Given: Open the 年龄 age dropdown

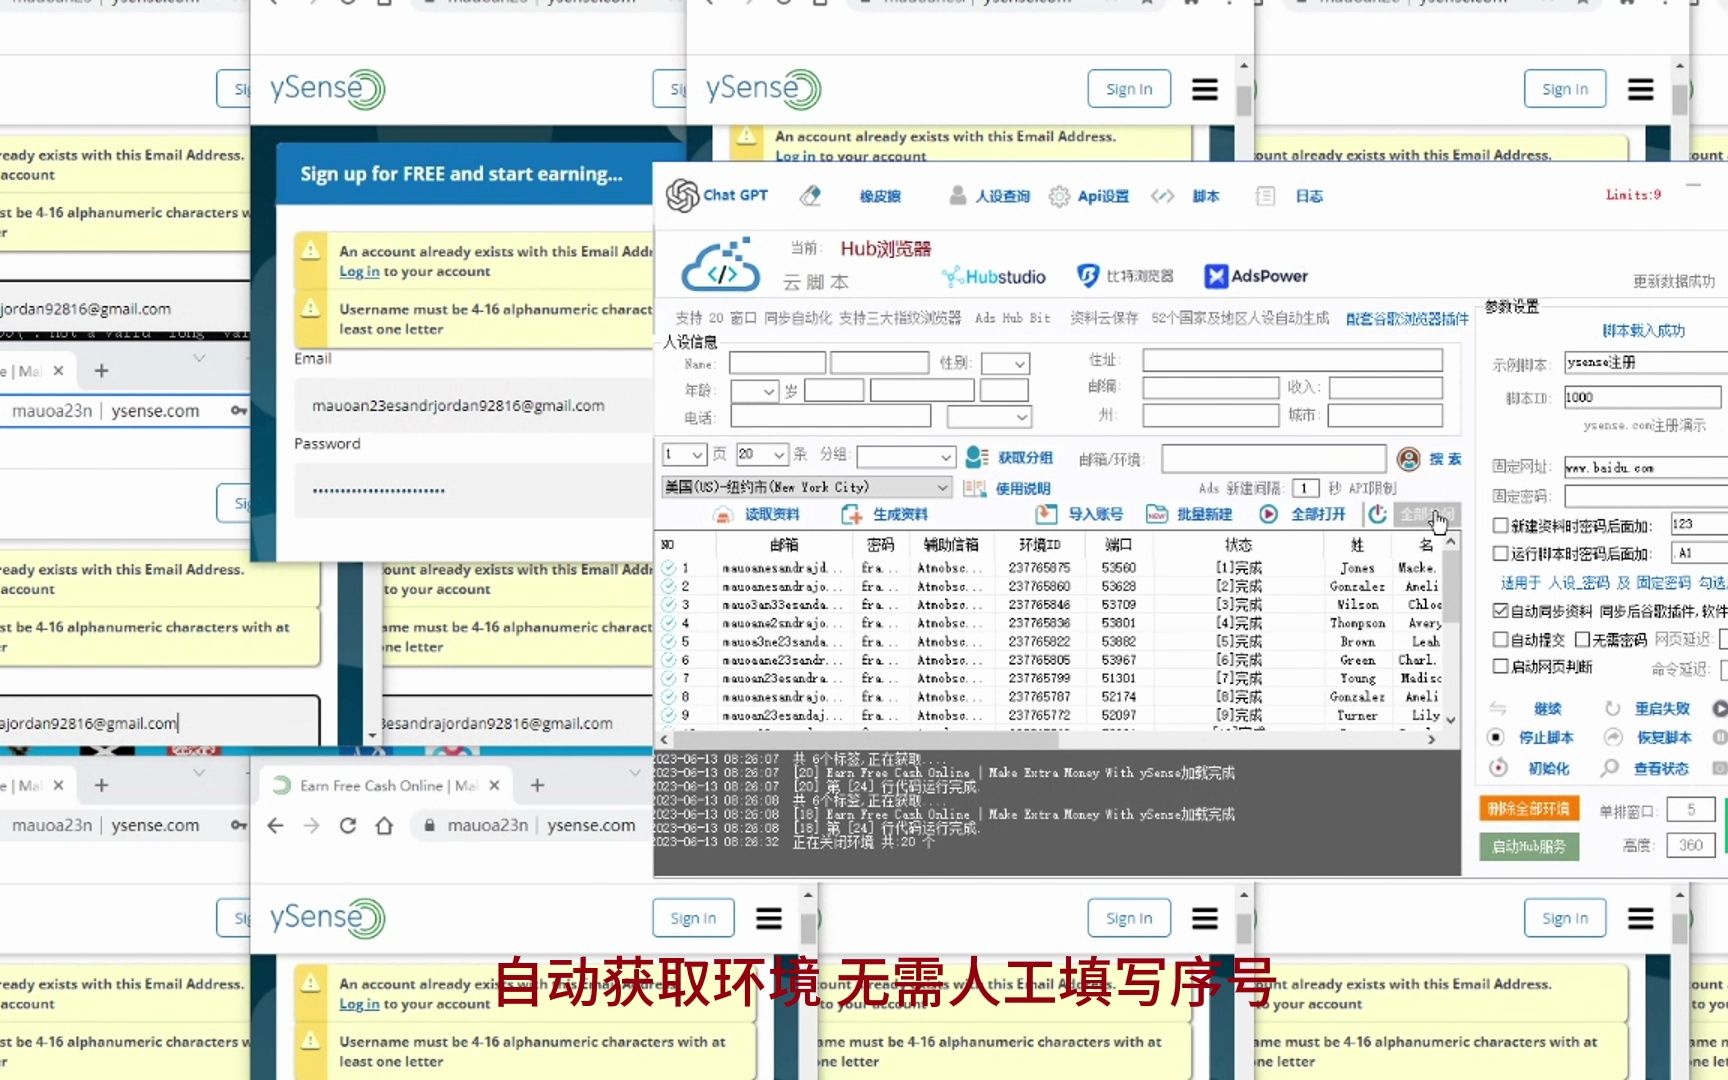Looking at the screenshot, I should 755,391.
